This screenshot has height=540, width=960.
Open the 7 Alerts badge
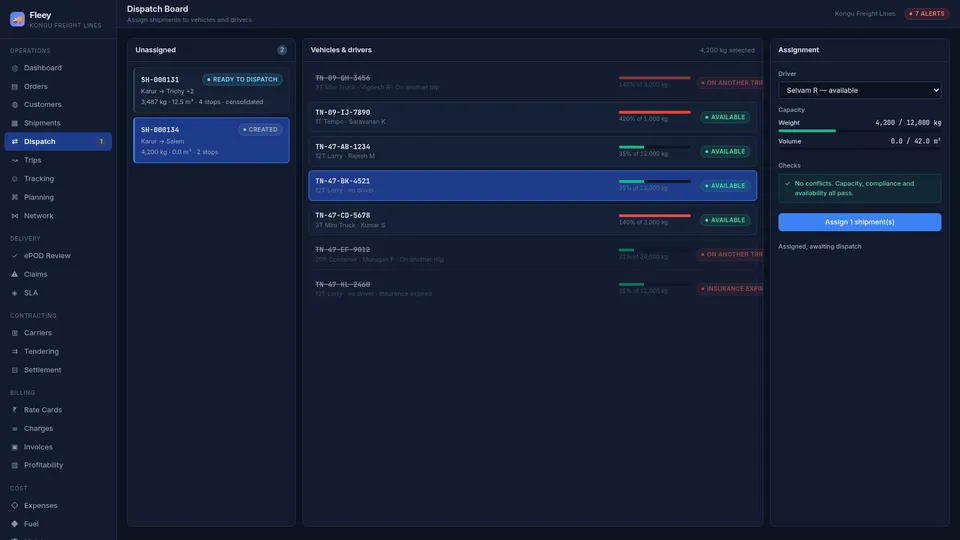point(927,13)
